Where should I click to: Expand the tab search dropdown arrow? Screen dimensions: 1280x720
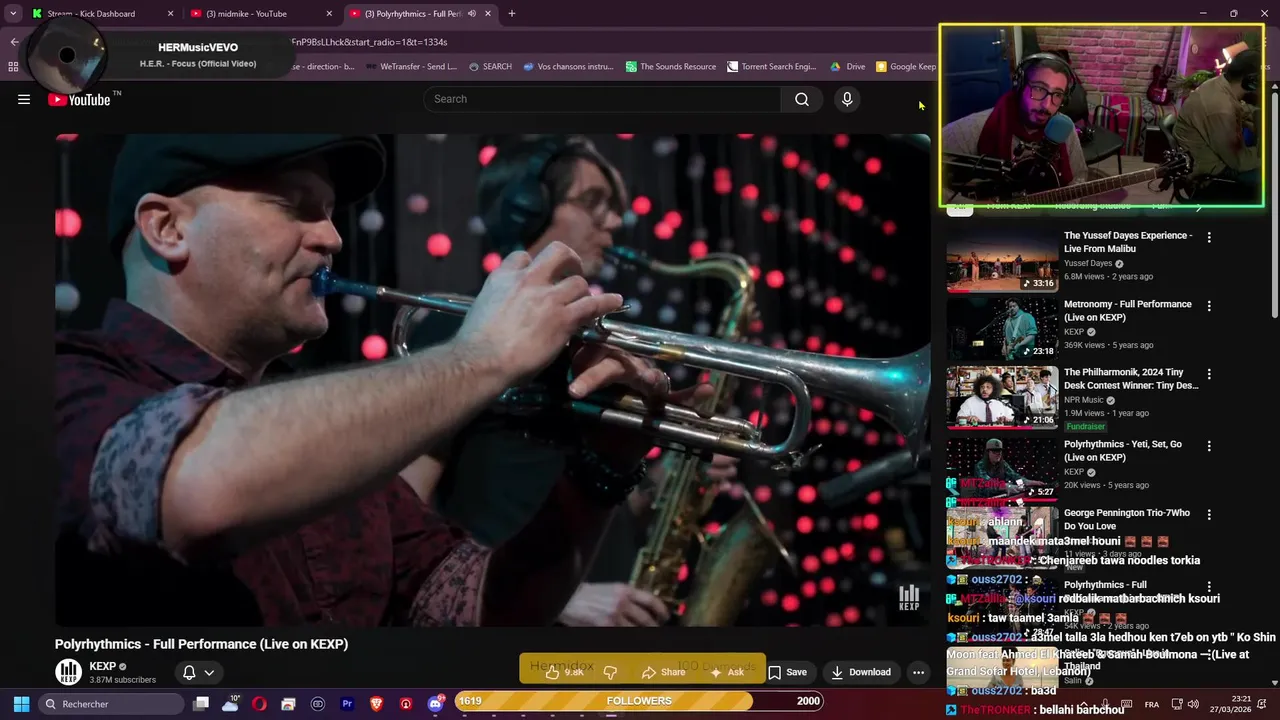[x=13, y=14]
